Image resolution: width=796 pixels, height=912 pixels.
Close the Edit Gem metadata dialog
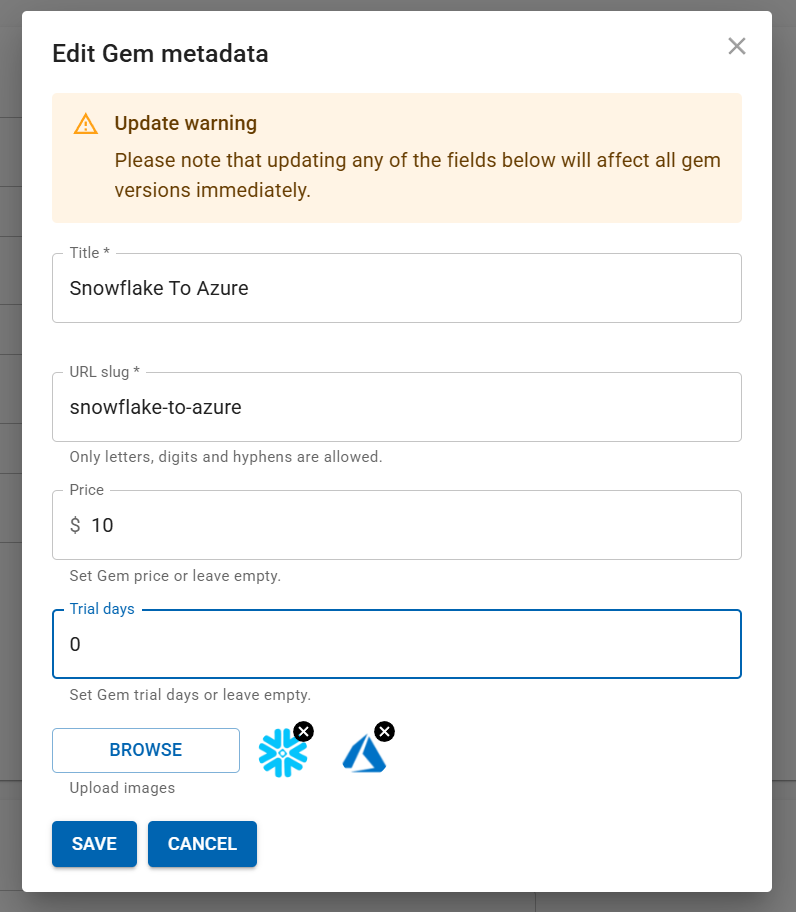point(737,46)
